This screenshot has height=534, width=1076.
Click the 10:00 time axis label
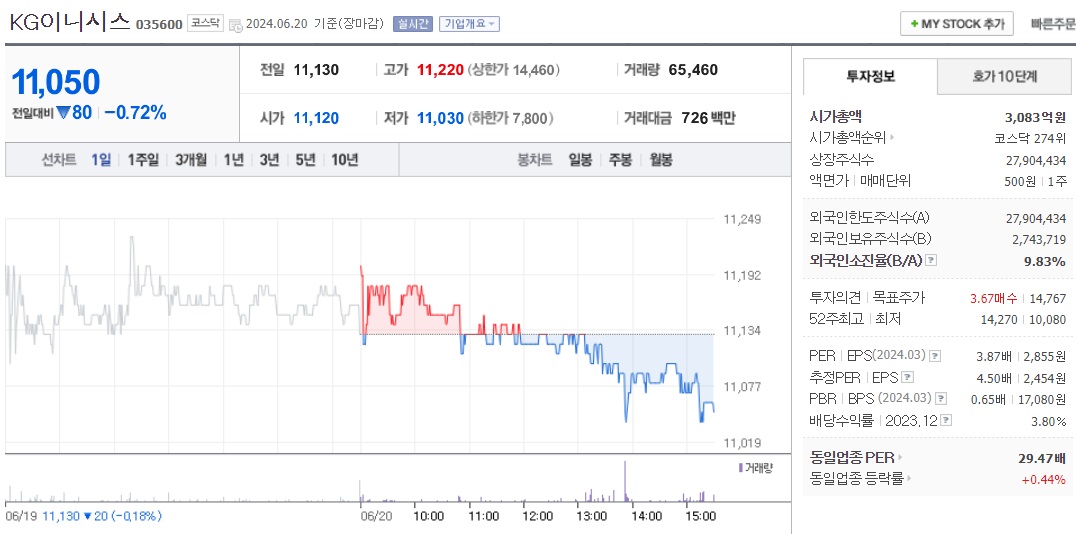428,515
